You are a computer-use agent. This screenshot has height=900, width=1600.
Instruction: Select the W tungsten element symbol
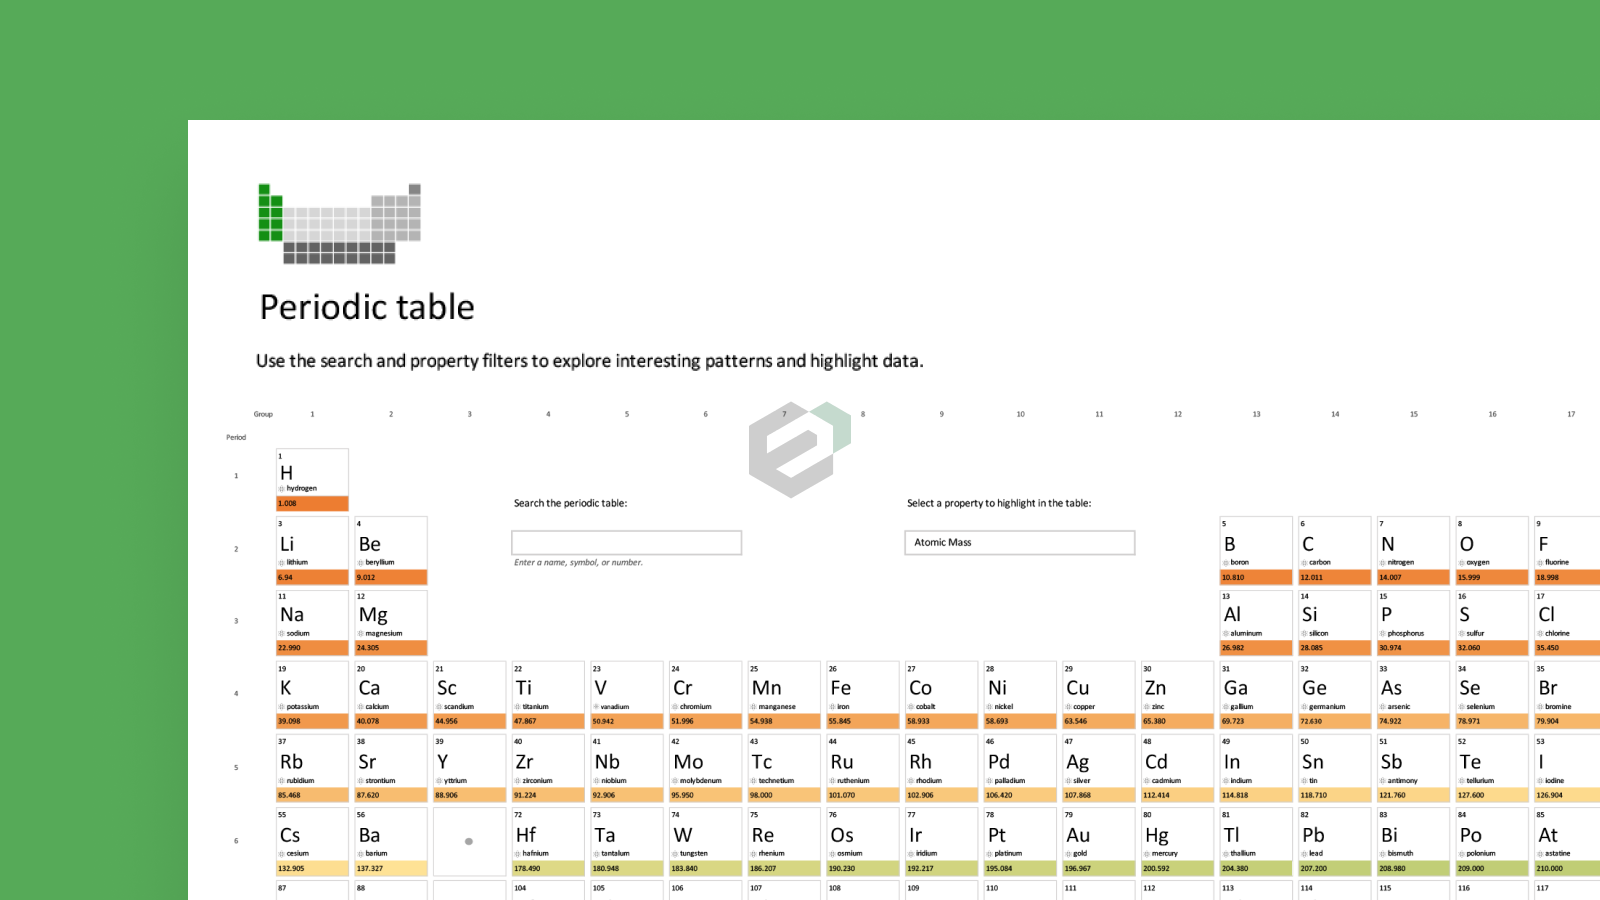(x=682, y=835)
